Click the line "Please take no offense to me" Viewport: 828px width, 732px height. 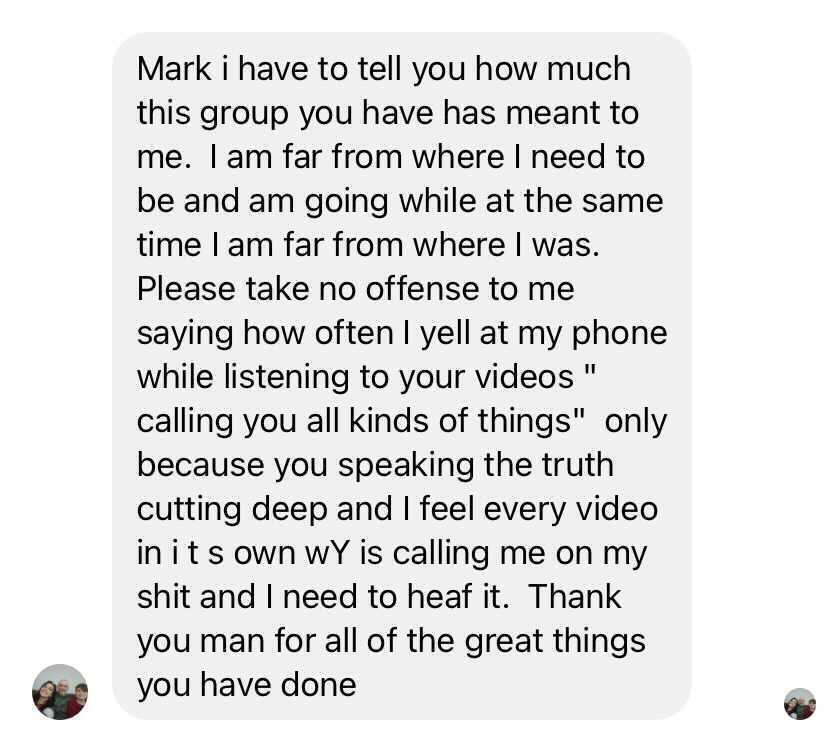pos(355,289)
